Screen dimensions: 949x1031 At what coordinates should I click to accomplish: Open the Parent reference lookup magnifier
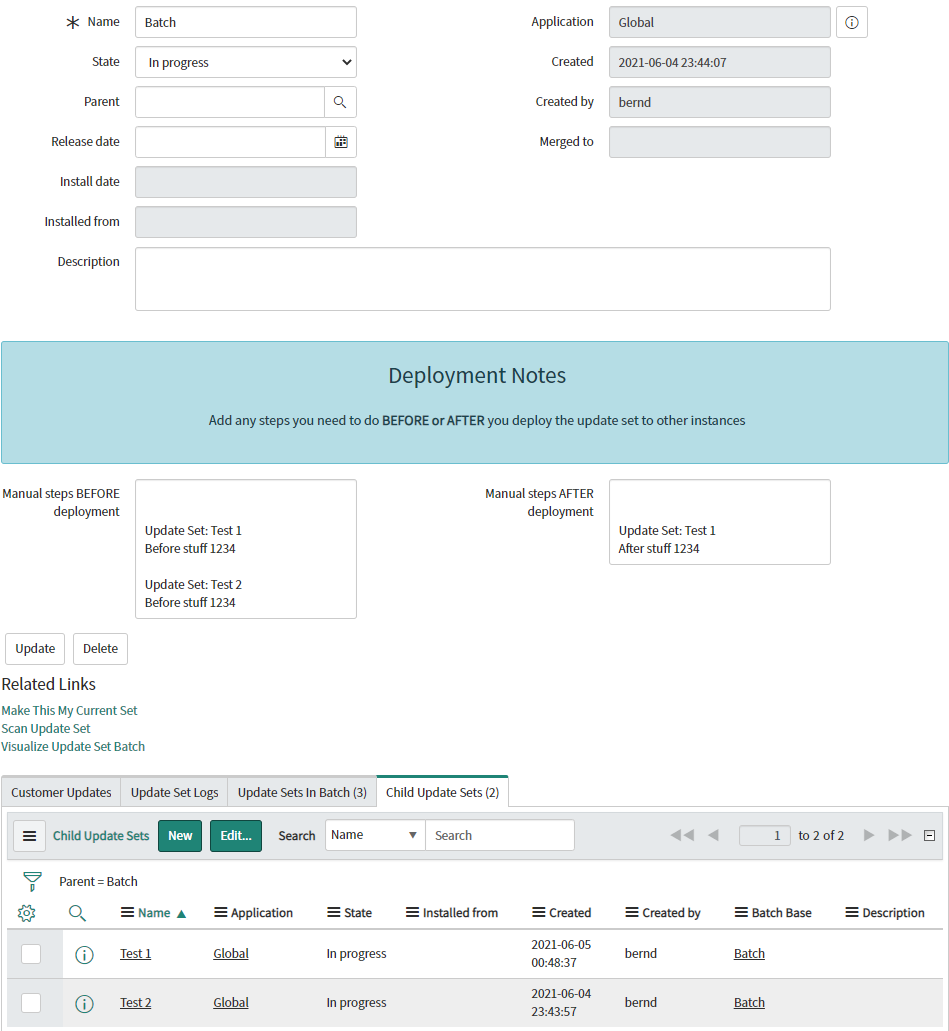pos(340,102)
